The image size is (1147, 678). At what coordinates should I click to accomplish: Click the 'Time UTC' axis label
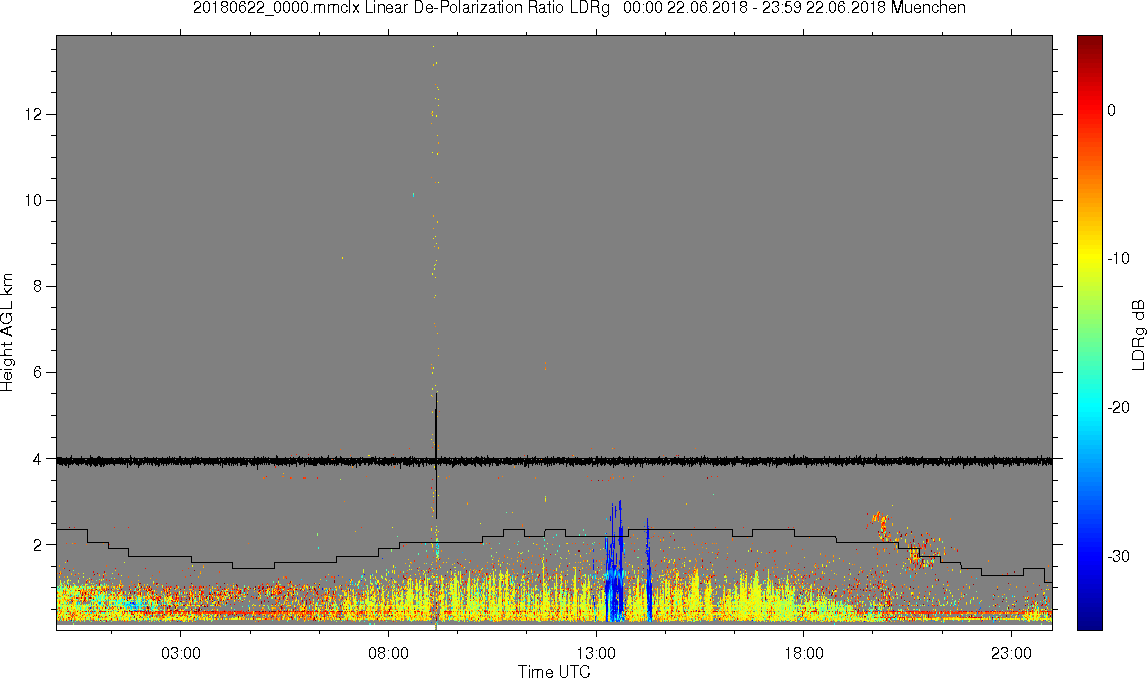click(554, 671)
